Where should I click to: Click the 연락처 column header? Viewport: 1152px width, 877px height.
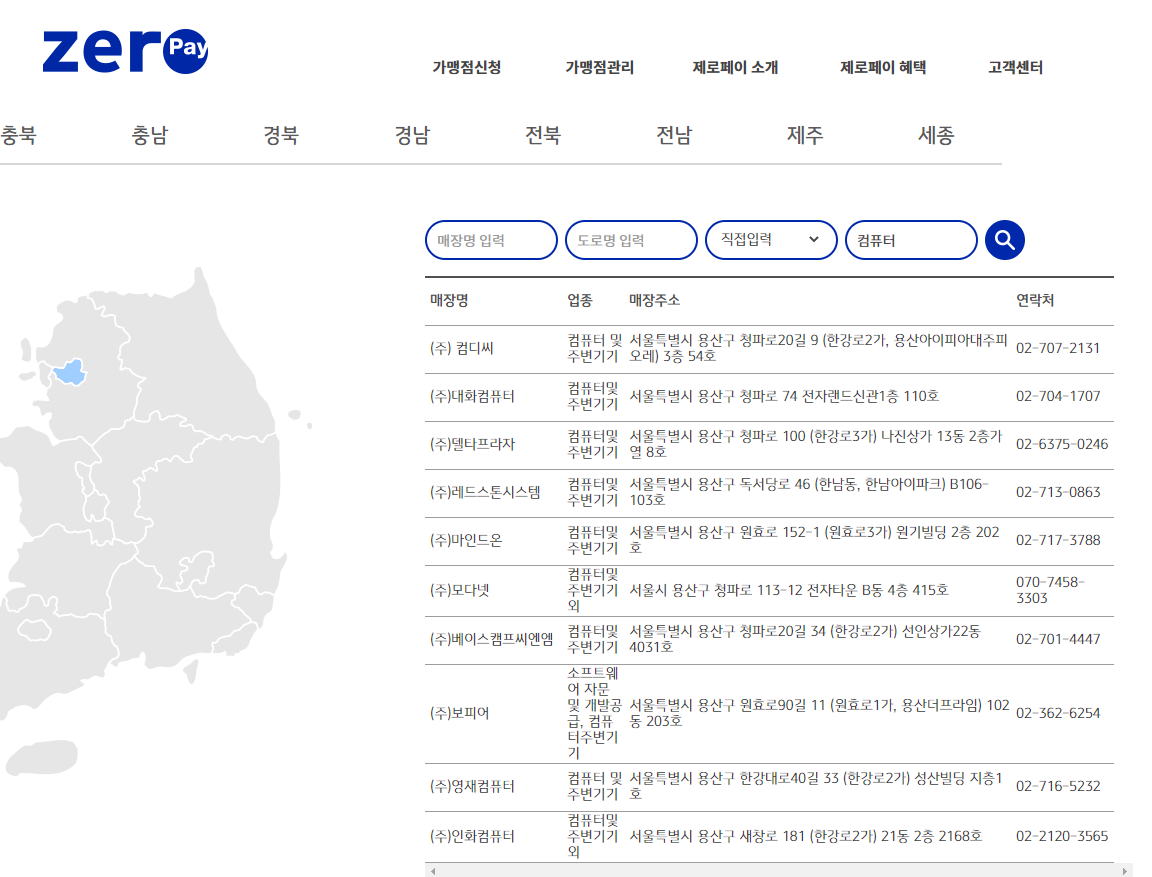pos(1034,300)
